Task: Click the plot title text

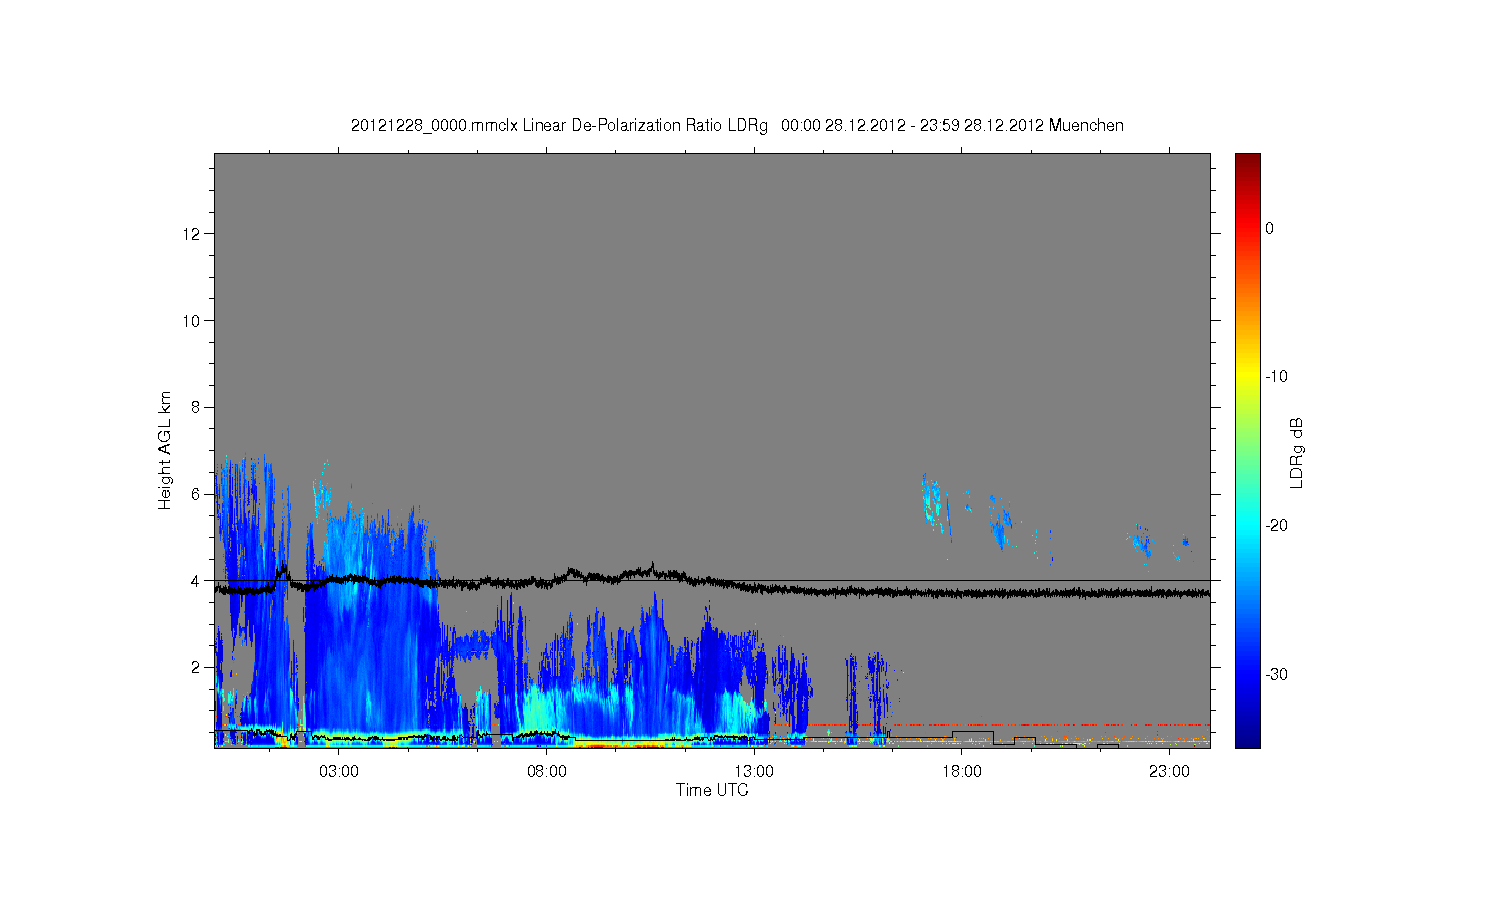Action: [737, 125]
